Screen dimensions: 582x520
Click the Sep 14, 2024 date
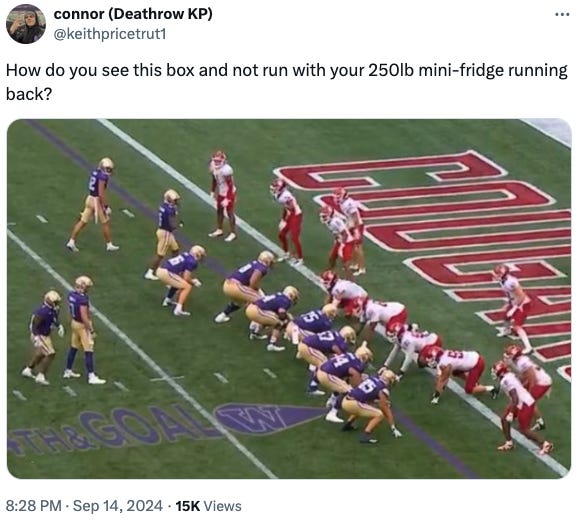pos(118,506)
